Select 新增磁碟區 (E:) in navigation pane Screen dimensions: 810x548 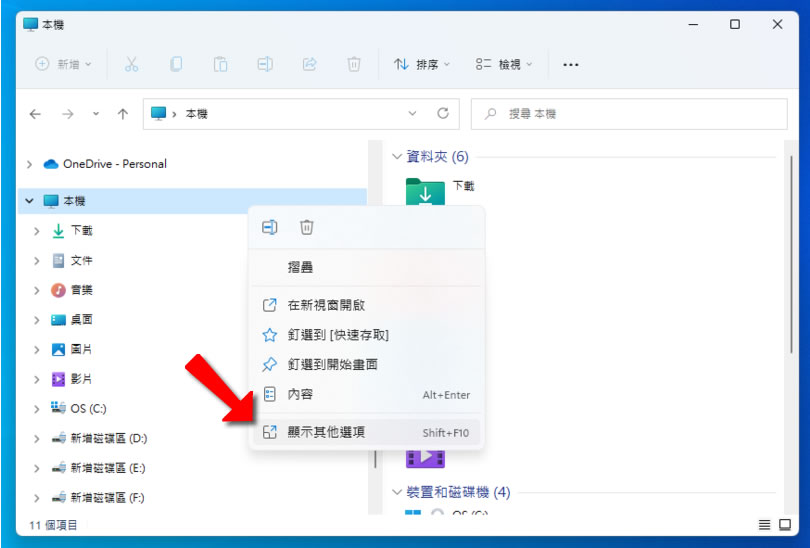click(x=99, y=468)
